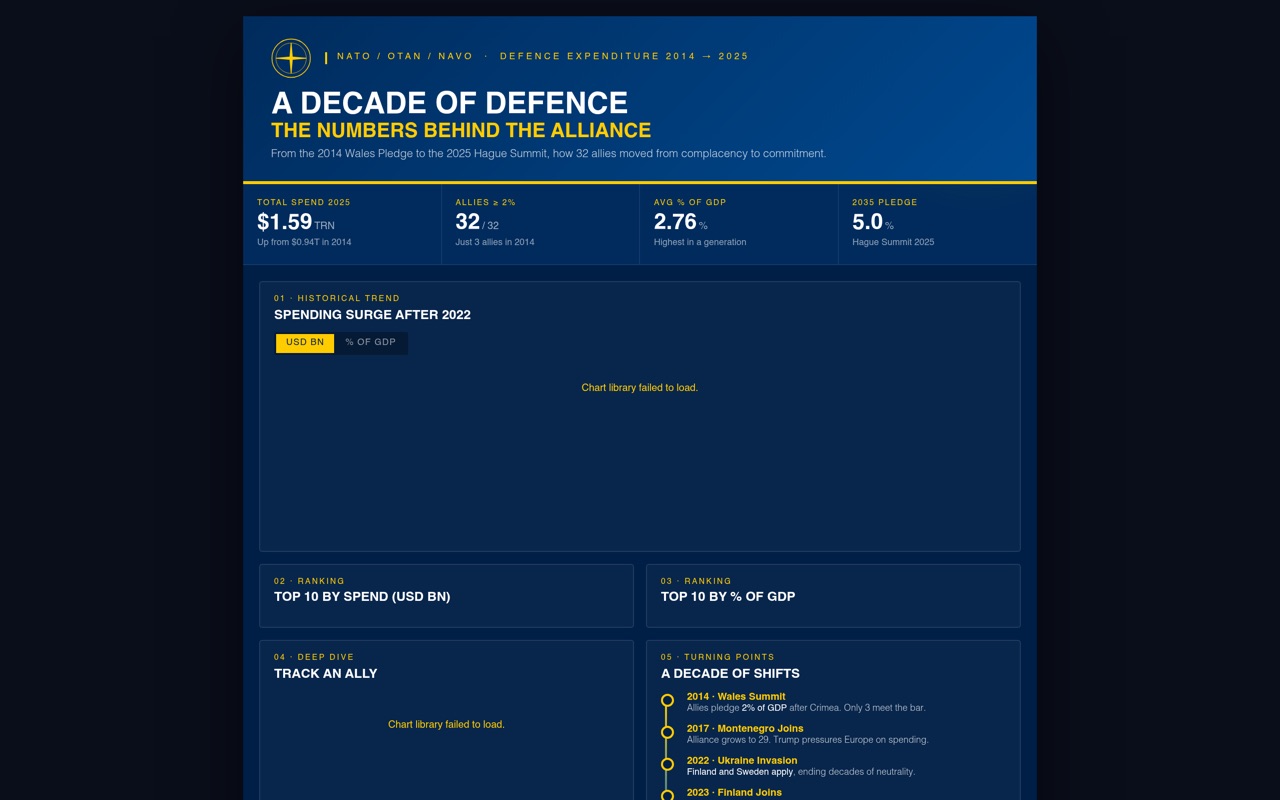The width and height of the screenshot is (1280, 800).
Task: Click 'DEFENCE EXPENDITURE 2014 → 2025' label
Action: (624, 56)
